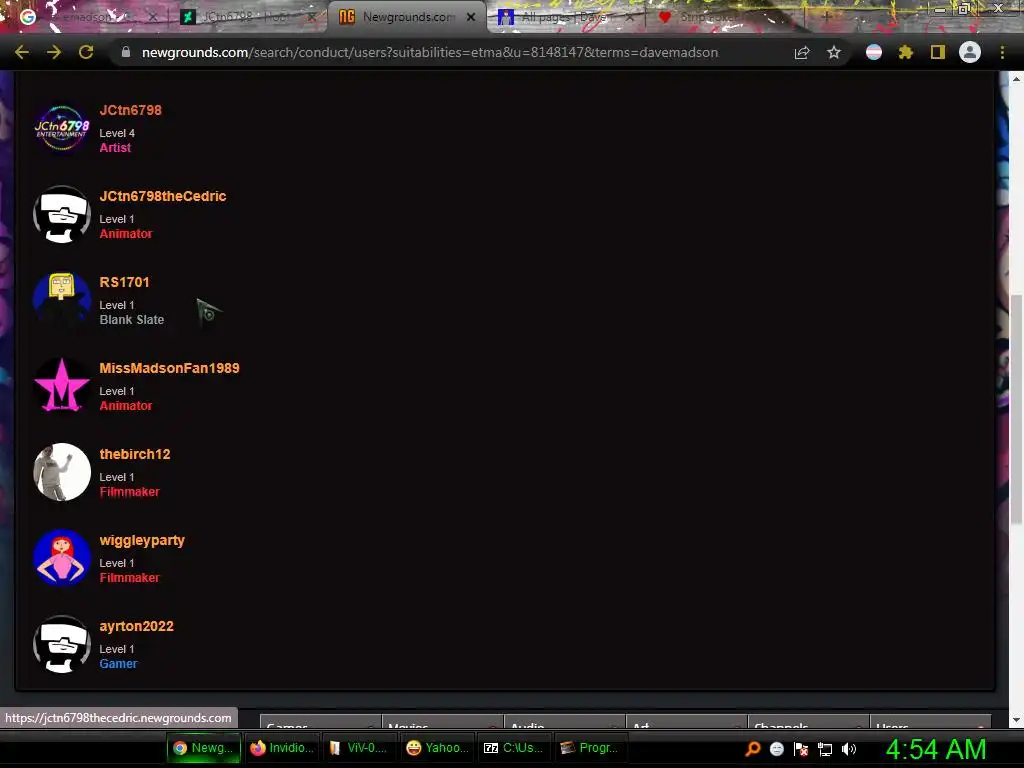1024x768 pixels.
Task: Switch to the Google tab
Action: pyautogui.click(x=88, y=17)
